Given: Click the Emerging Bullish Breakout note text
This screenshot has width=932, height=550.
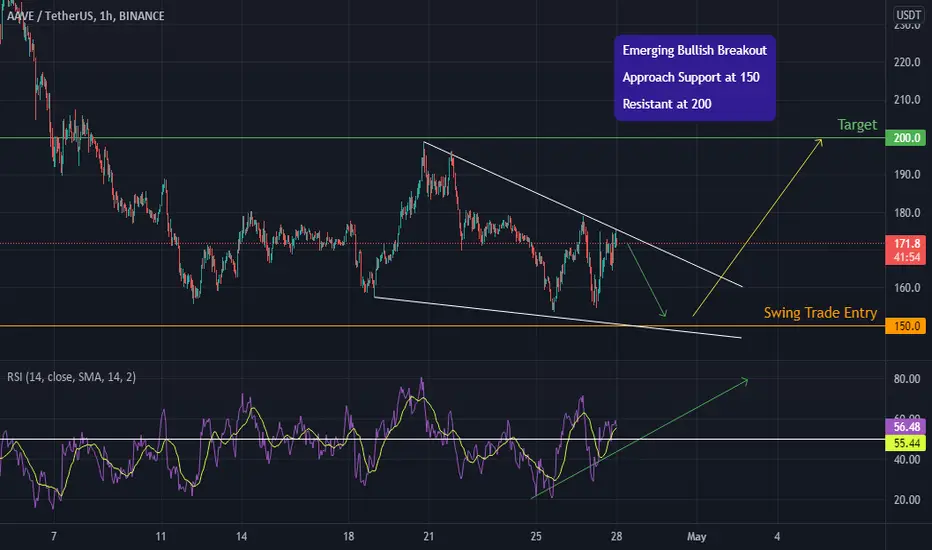Looking at the screenshot, I should point(694,51).
